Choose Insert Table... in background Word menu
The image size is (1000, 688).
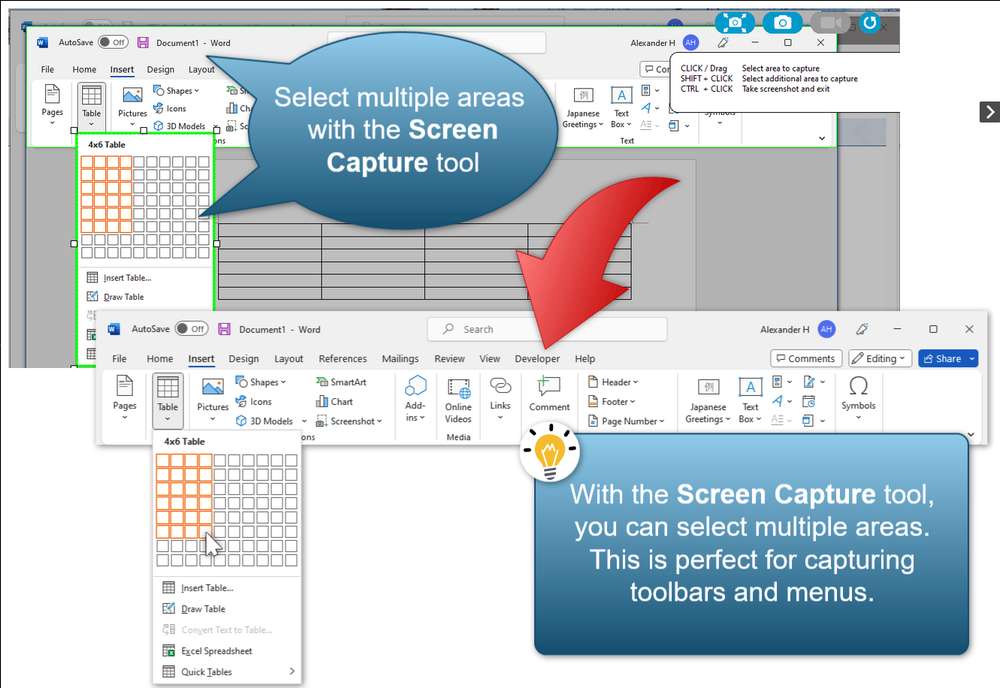pos(119,277)
